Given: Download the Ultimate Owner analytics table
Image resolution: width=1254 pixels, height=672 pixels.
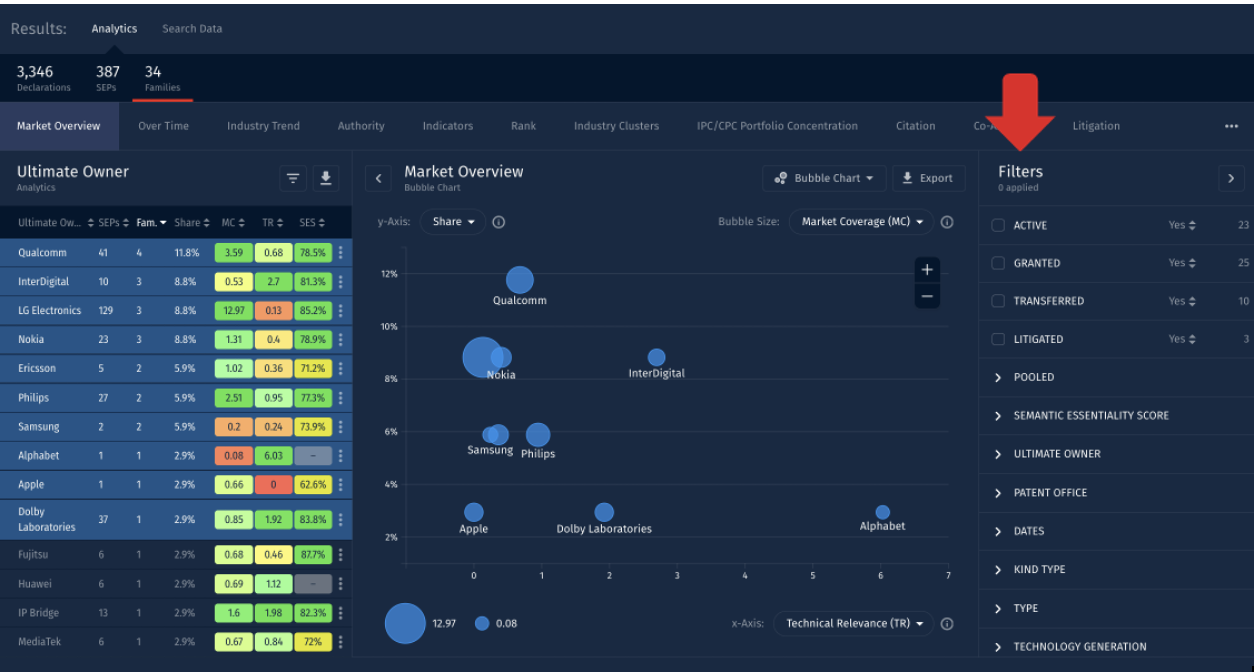Looking at the screenshot, I should click(x=325, y=178).
